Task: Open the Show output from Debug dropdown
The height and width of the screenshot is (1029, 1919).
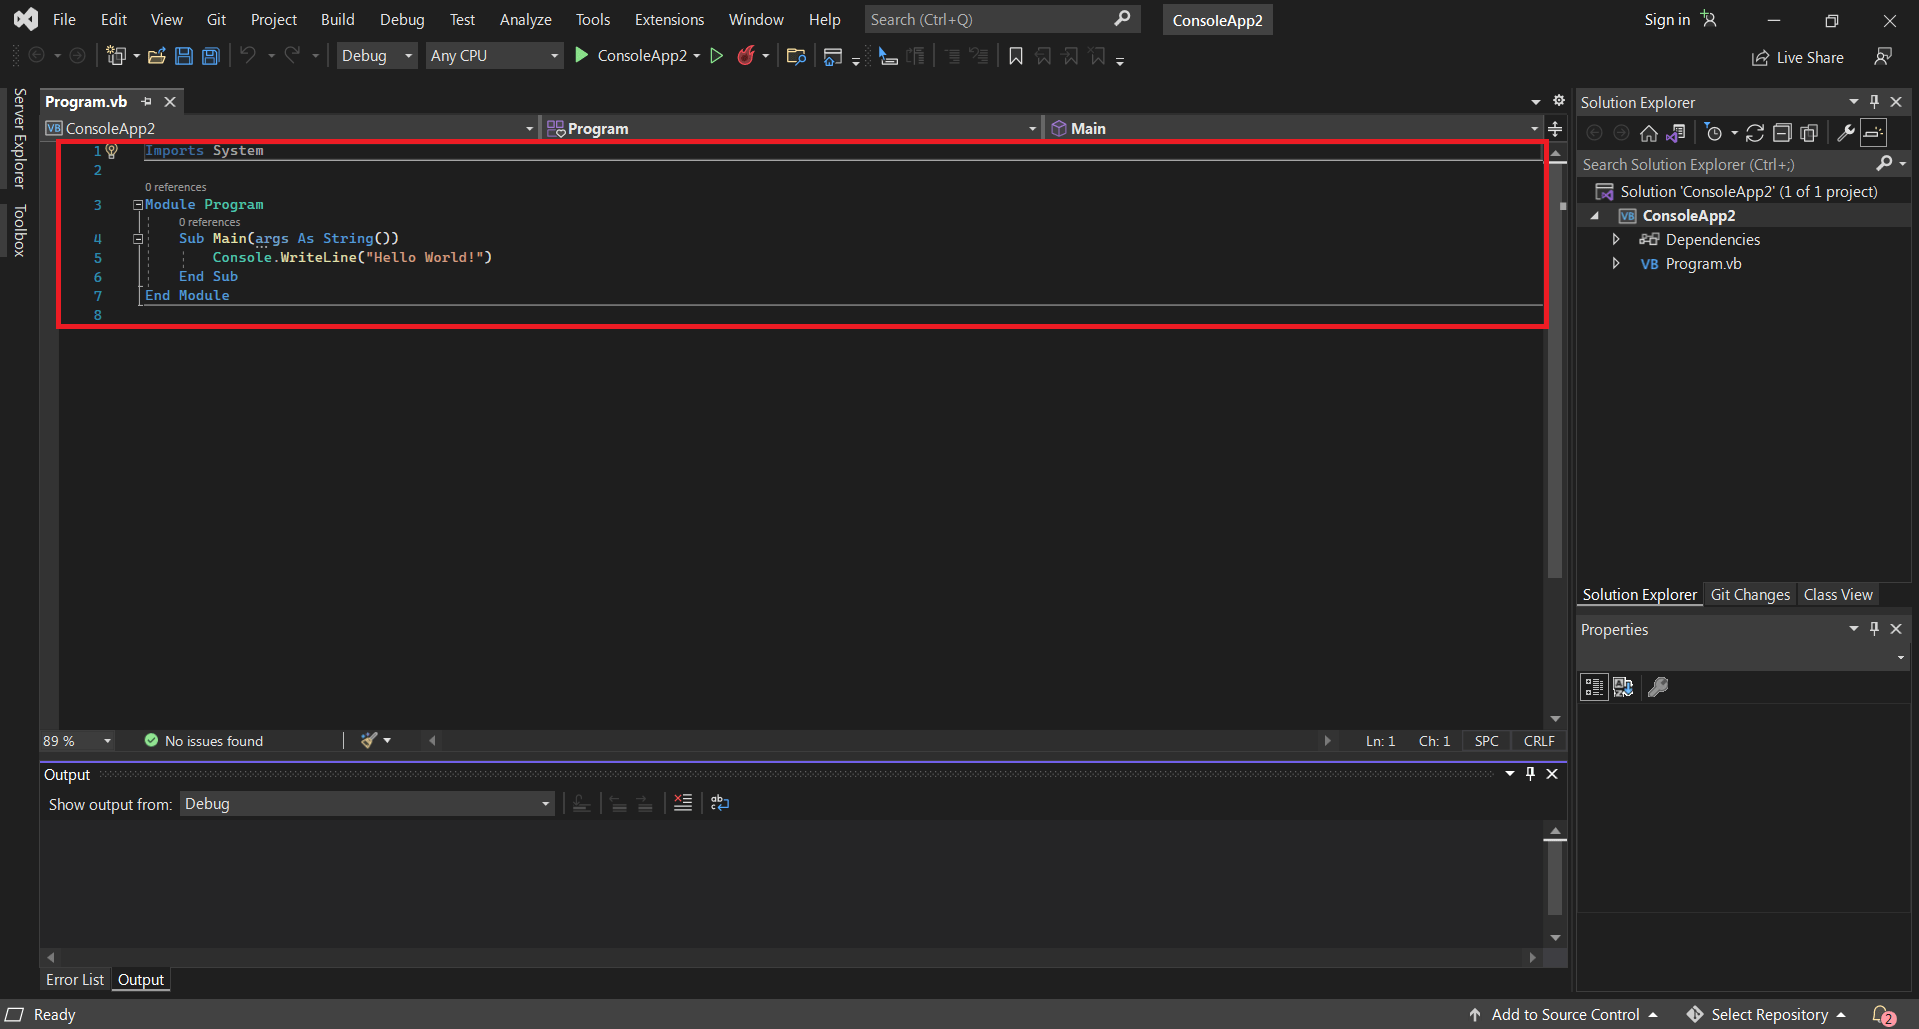Action: (544, 803)
